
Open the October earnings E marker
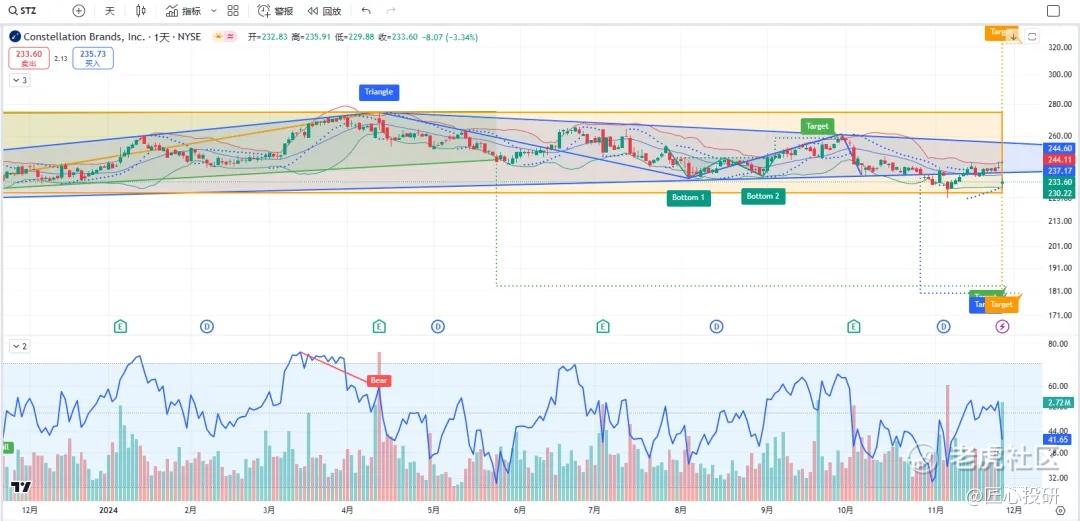pyautogui.click(x=854, y=326)
